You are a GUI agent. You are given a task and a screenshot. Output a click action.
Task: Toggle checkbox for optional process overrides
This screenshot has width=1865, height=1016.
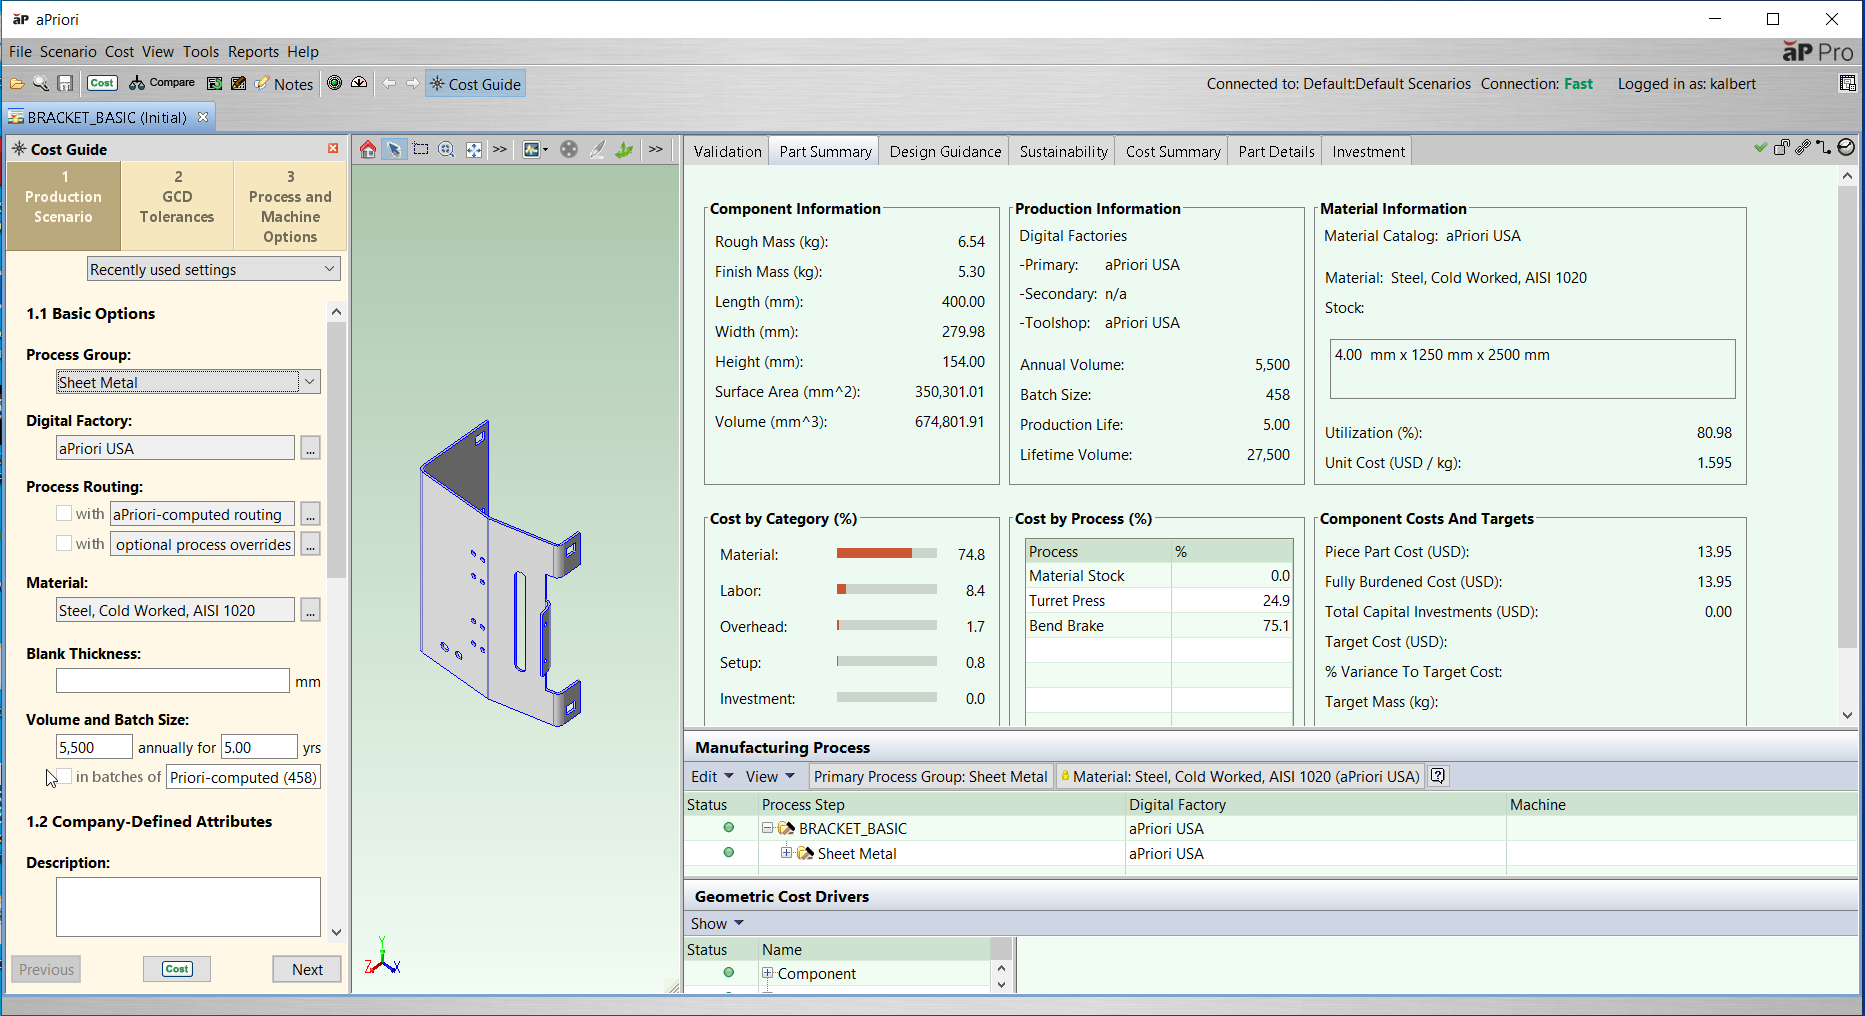click(x=64, y=543)
